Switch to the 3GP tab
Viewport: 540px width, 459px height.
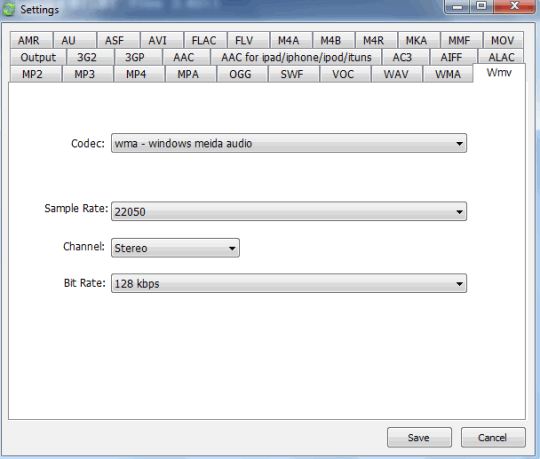(138, 57)
